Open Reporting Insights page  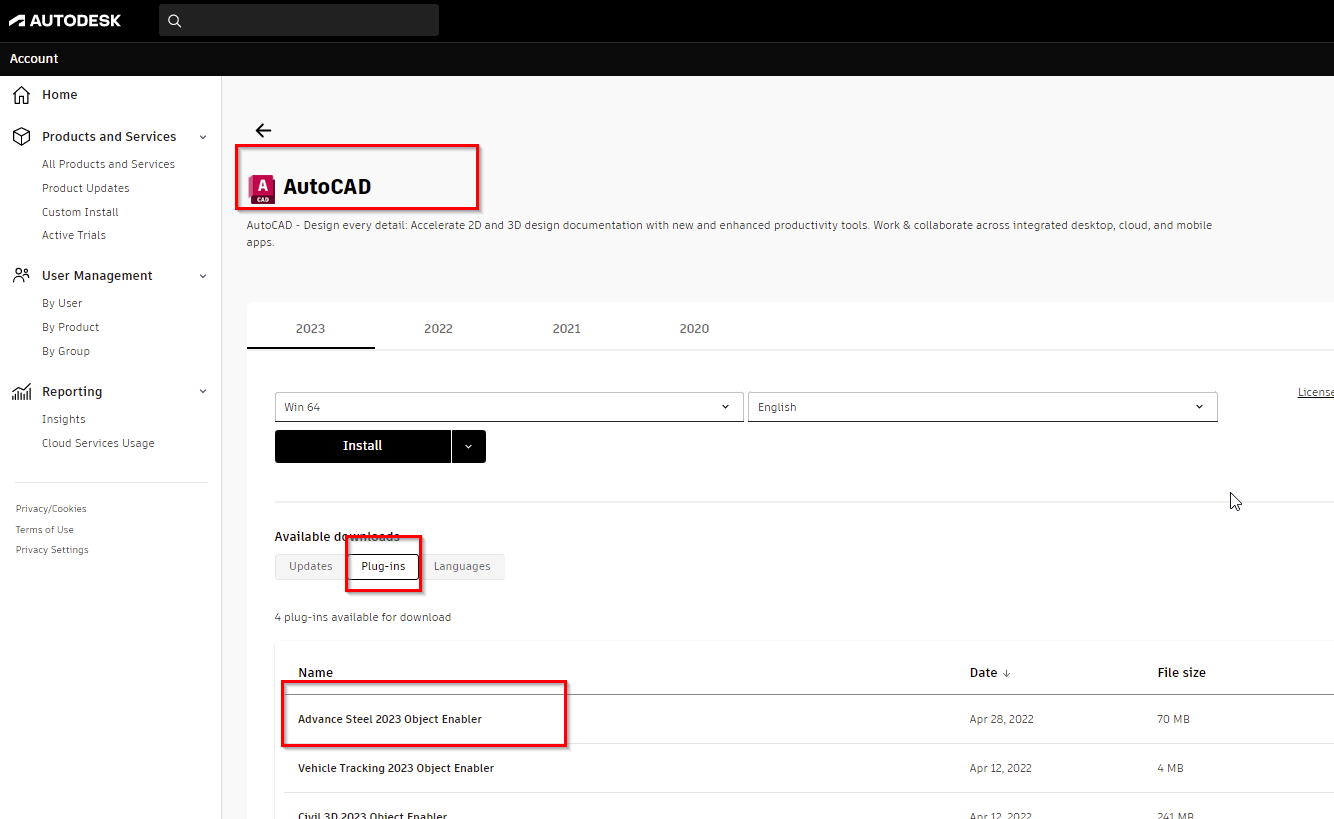point(64,419)
